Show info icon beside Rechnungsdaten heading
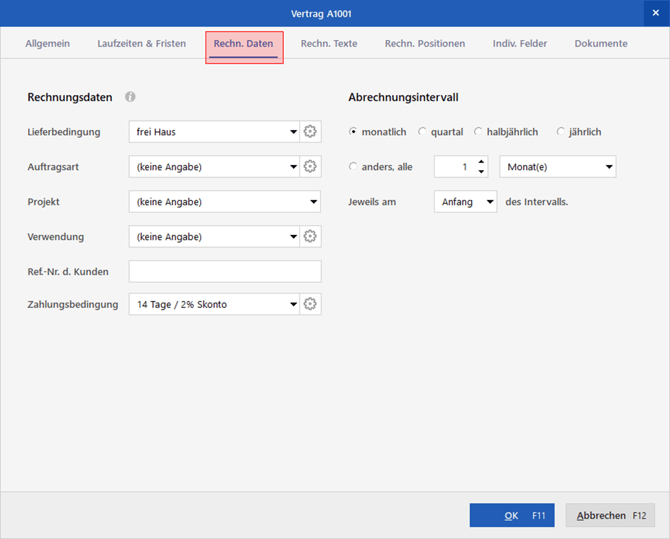The image size is (670, 539). click(x=130, y=97)
